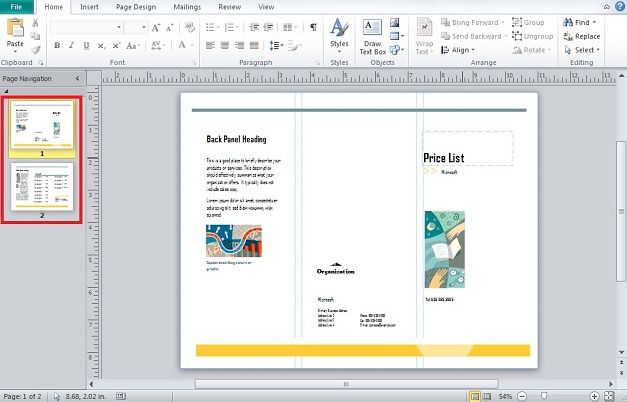Click the Decrease Indent icon
627x402 pixels.
(254, 27)
